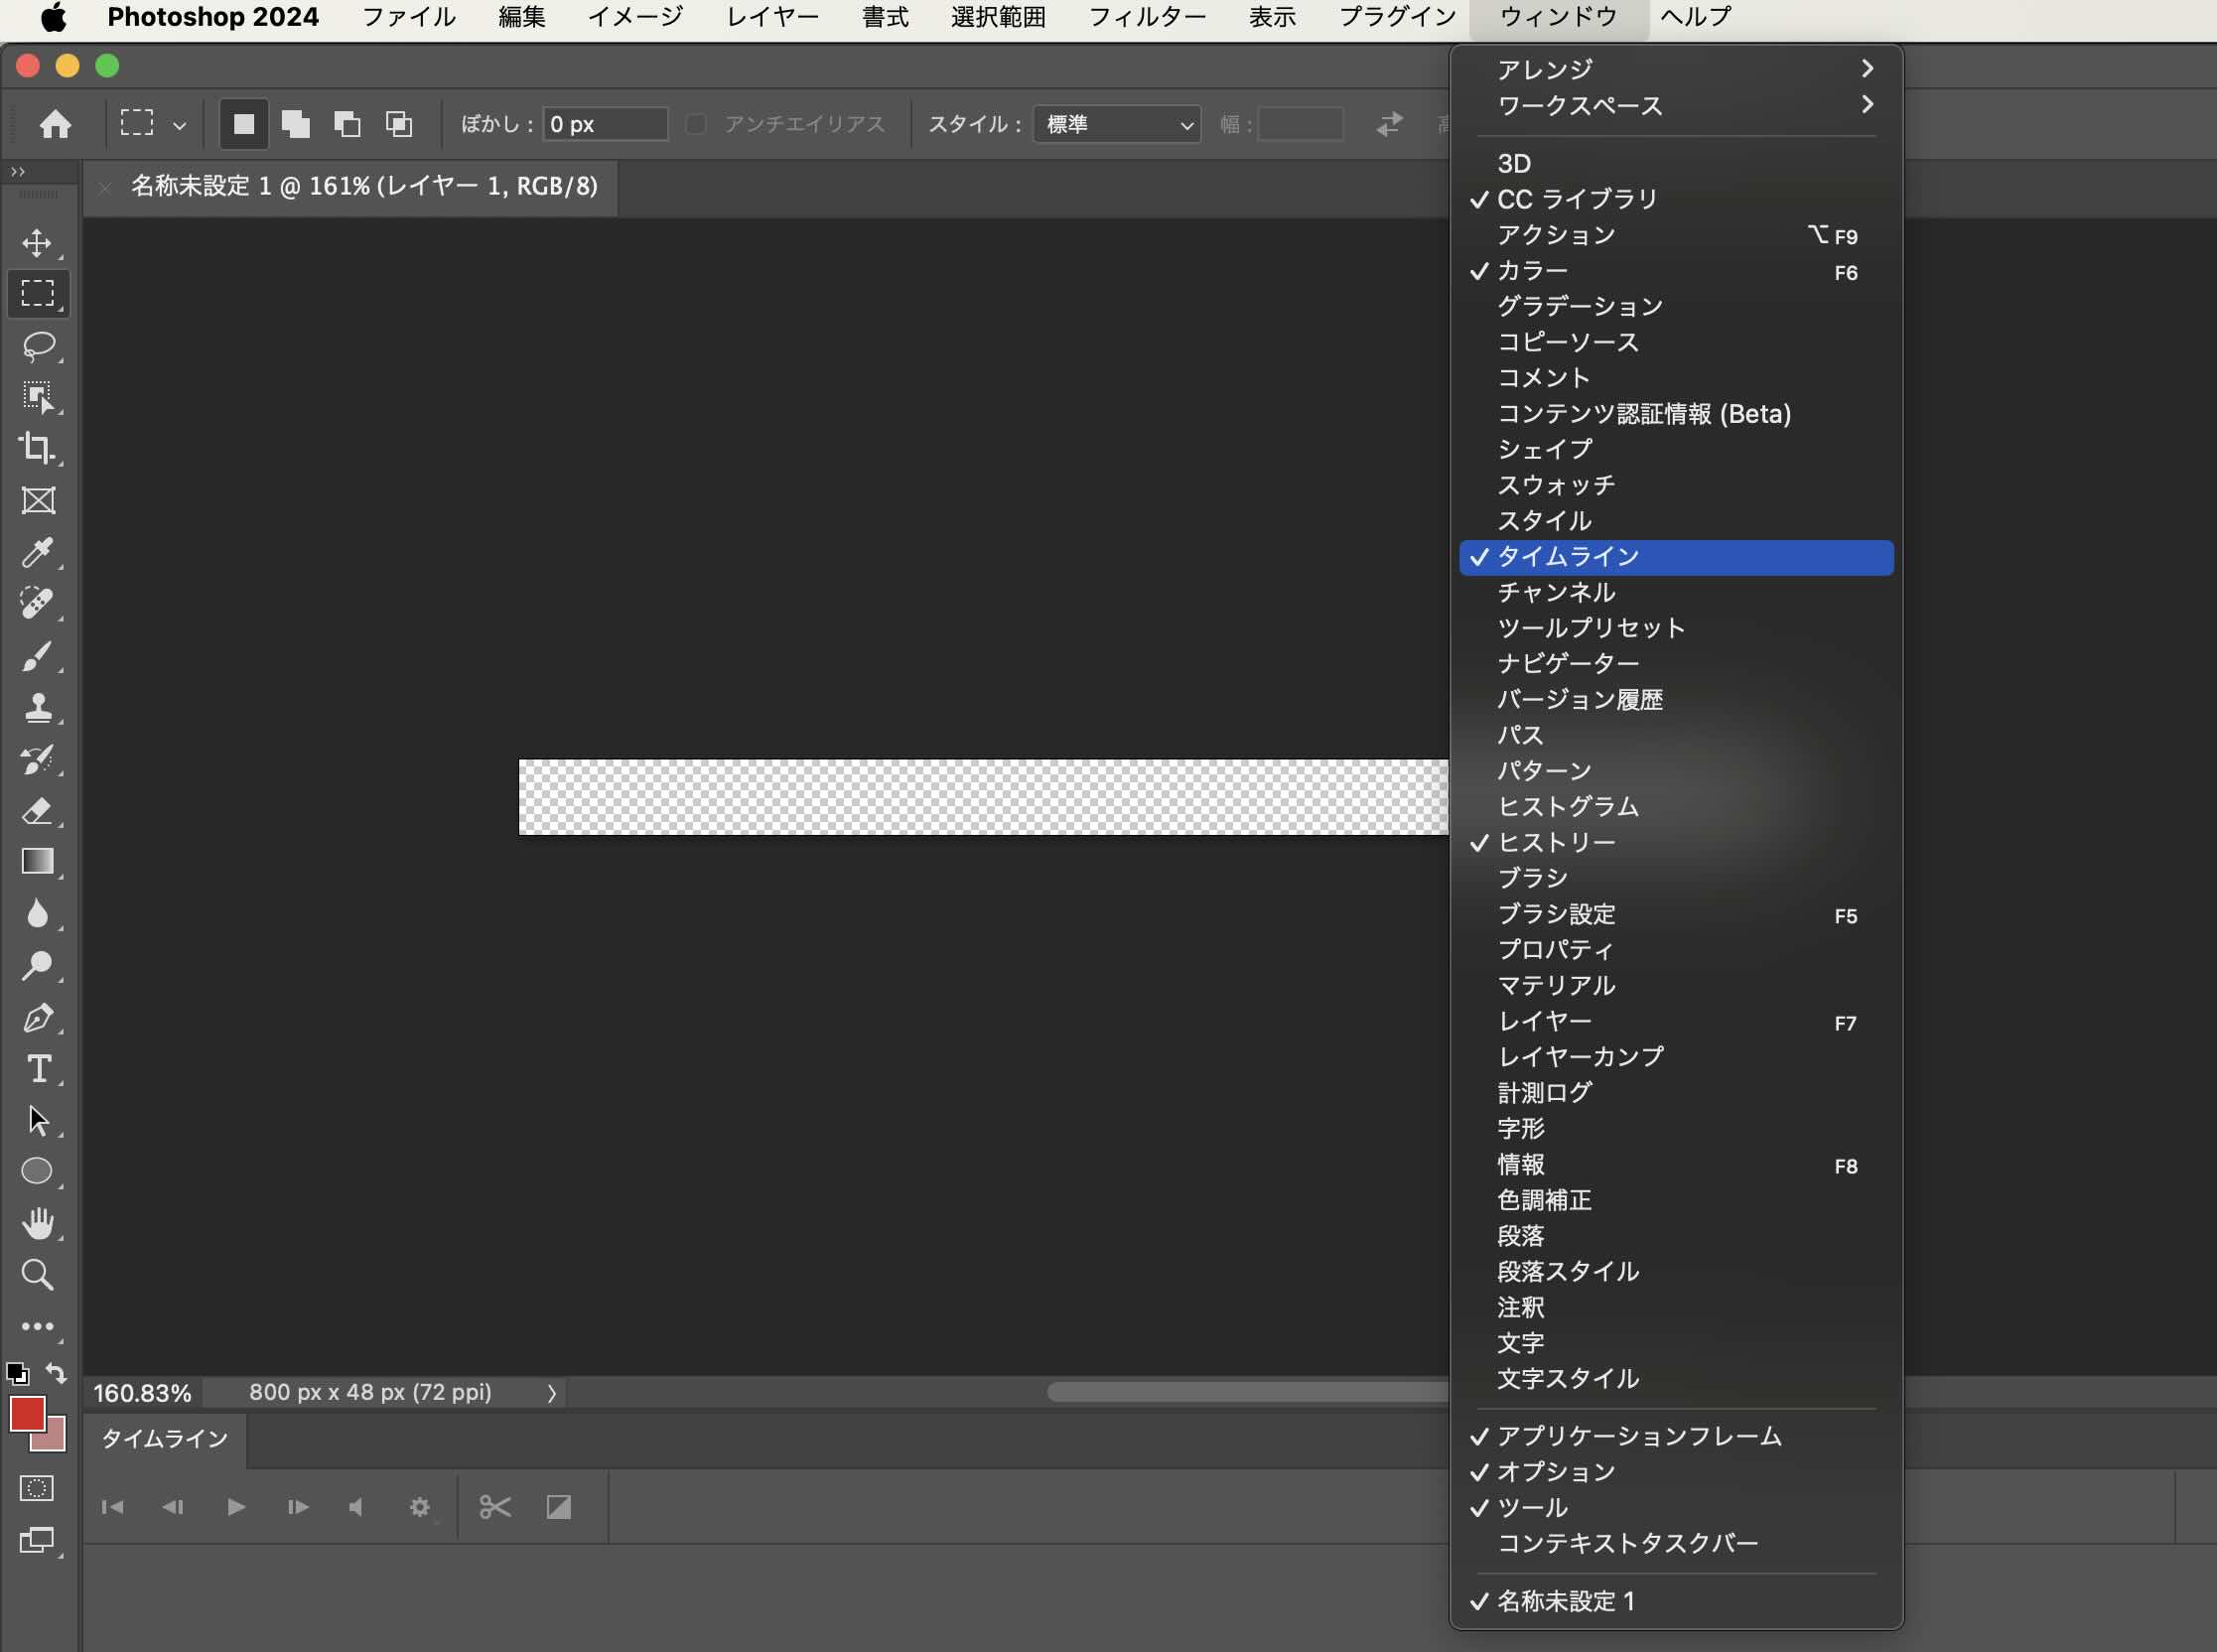Select the Object Selection tool
Viewport: 2217px width, 1652px height.
(x=38, y=397)
